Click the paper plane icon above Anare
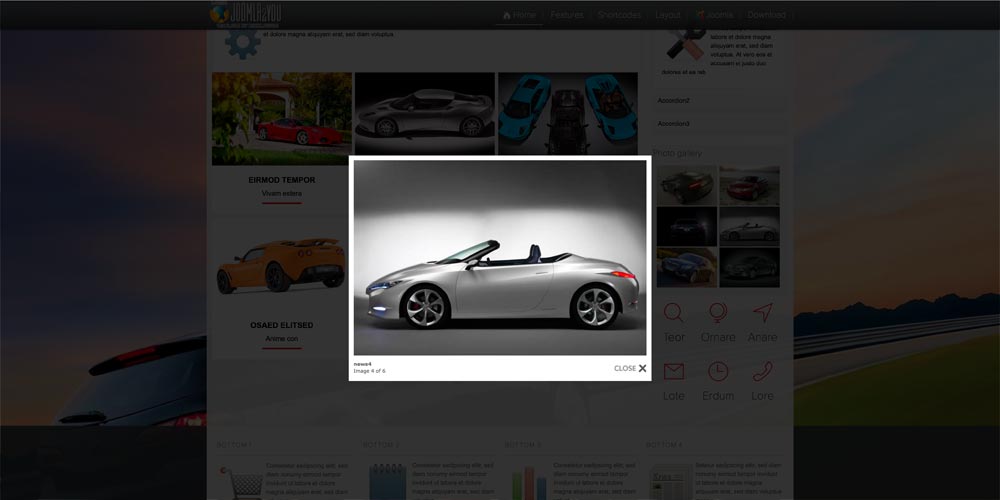The height and width of the screenshot is (500, 1000). (x=762, y=313)
